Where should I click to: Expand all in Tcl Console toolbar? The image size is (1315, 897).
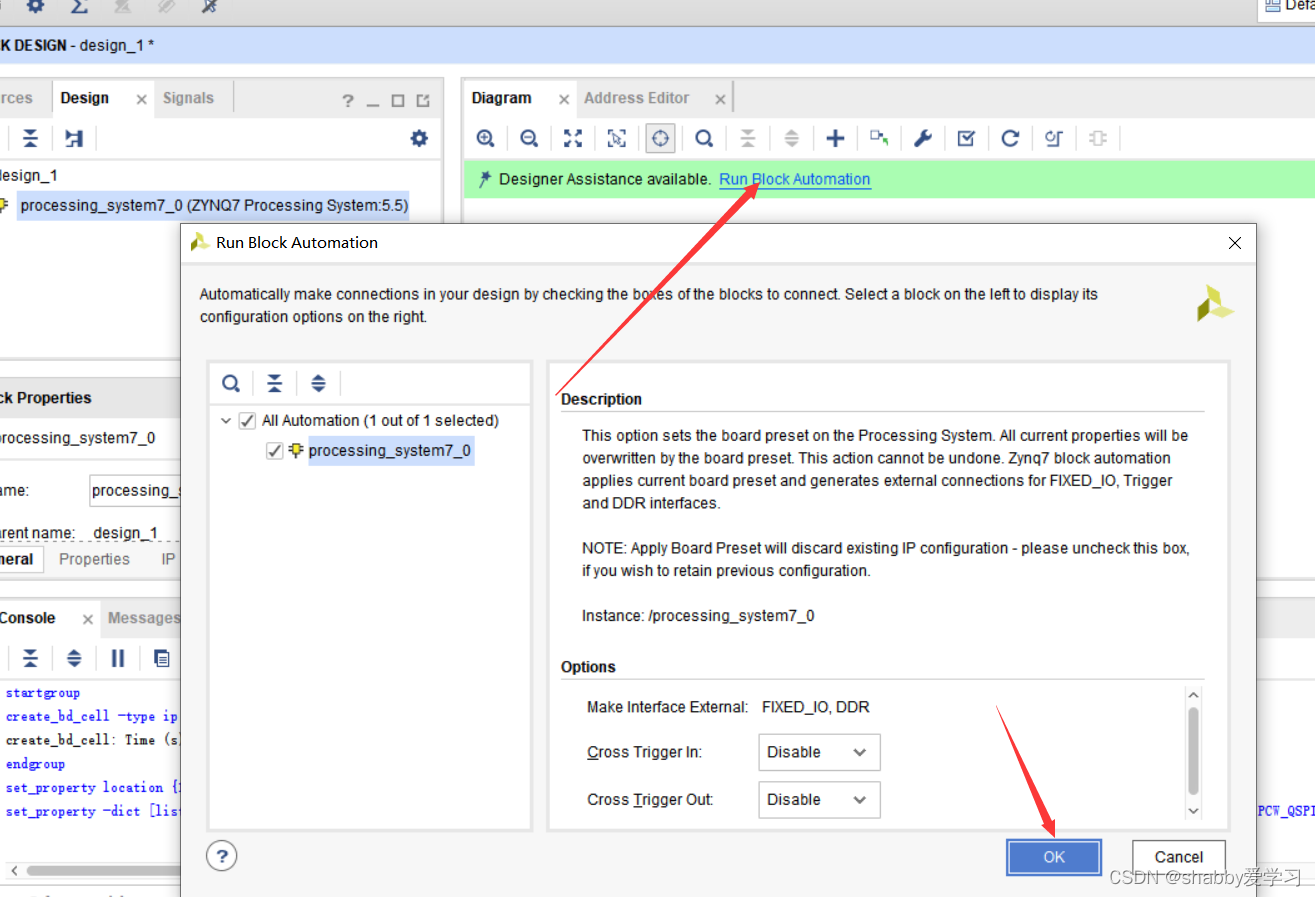(x=74, y=658)
